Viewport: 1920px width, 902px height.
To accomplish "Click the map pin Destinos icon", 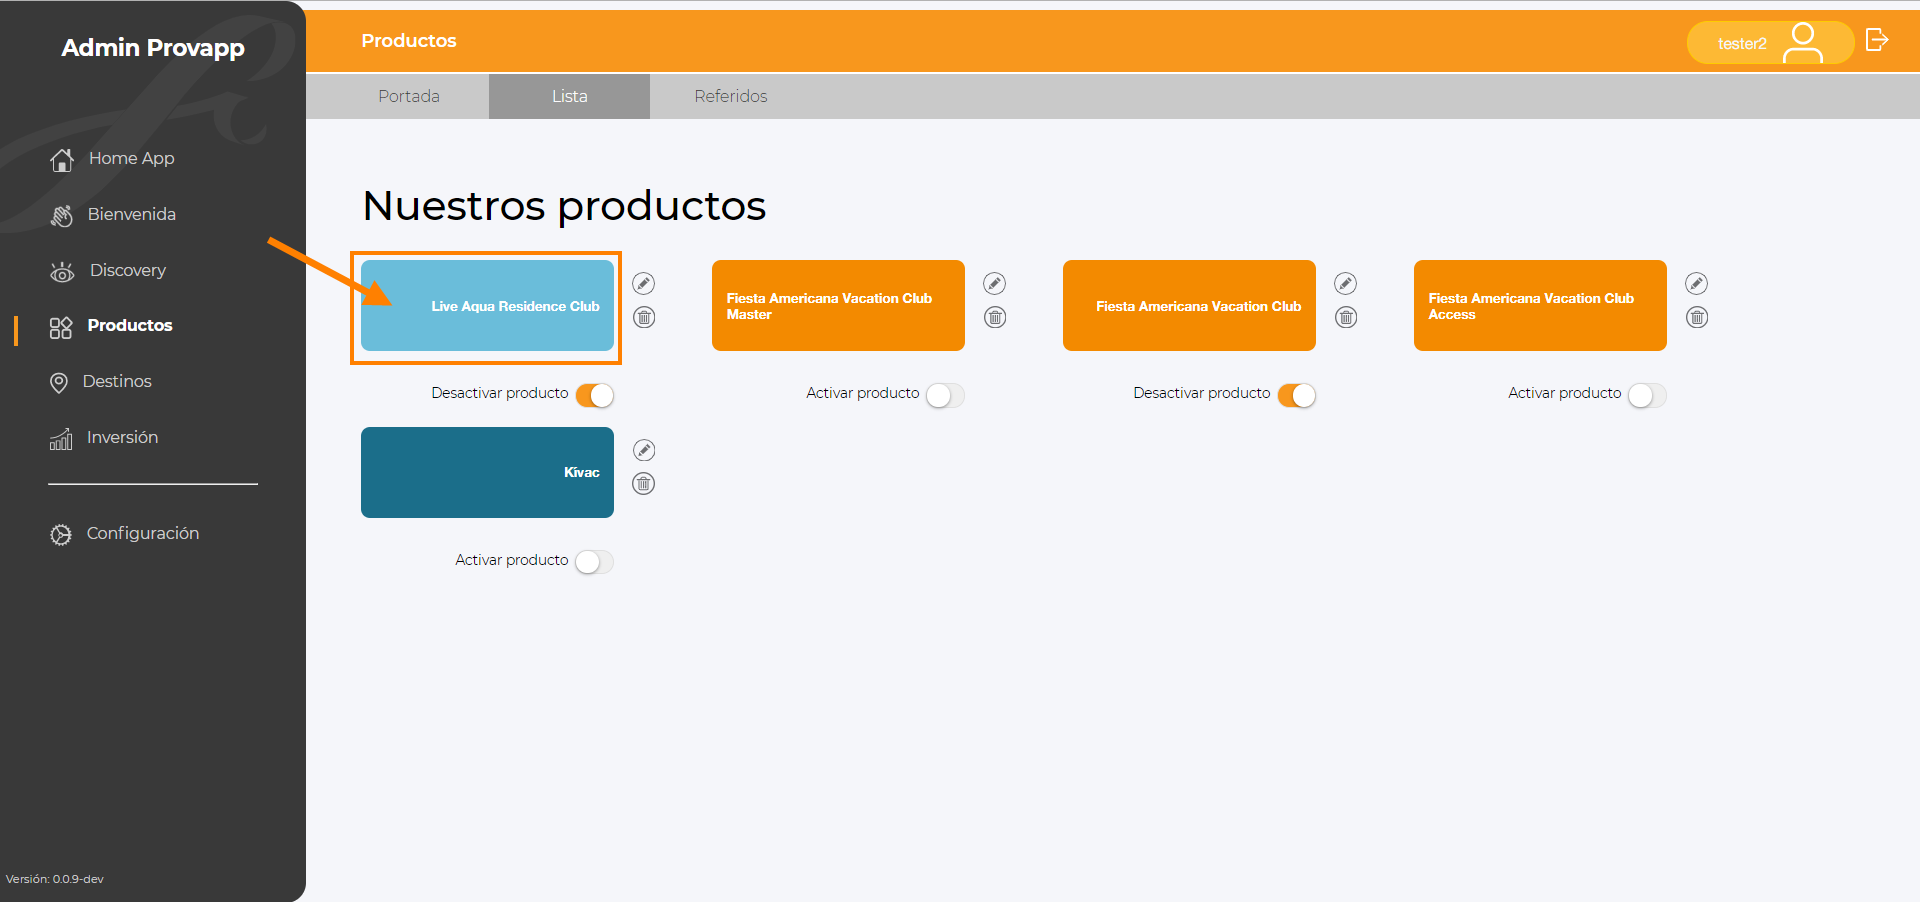I will 59,382.
